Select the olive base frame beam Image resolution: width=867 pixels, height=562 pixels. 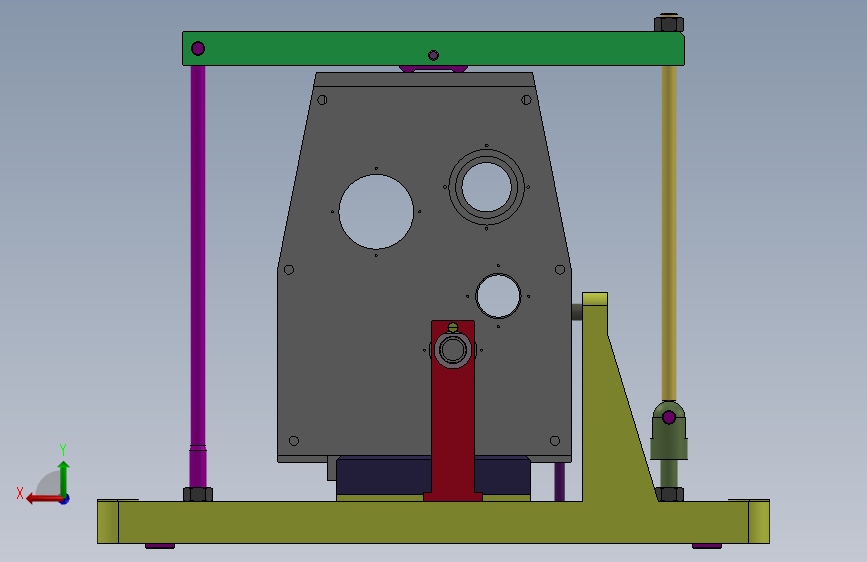[x=433, y=522]
